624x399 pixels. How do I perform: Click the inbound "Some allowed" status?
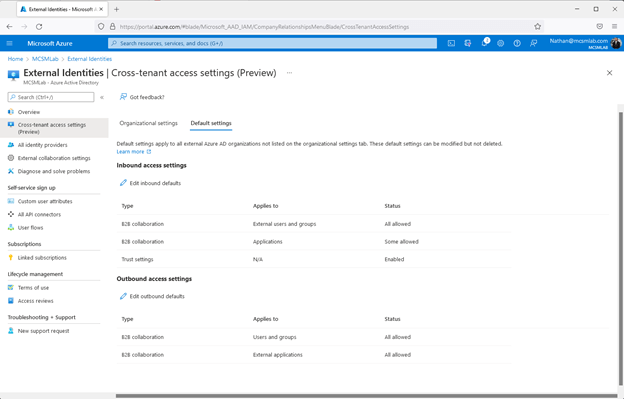click(402, 241)
